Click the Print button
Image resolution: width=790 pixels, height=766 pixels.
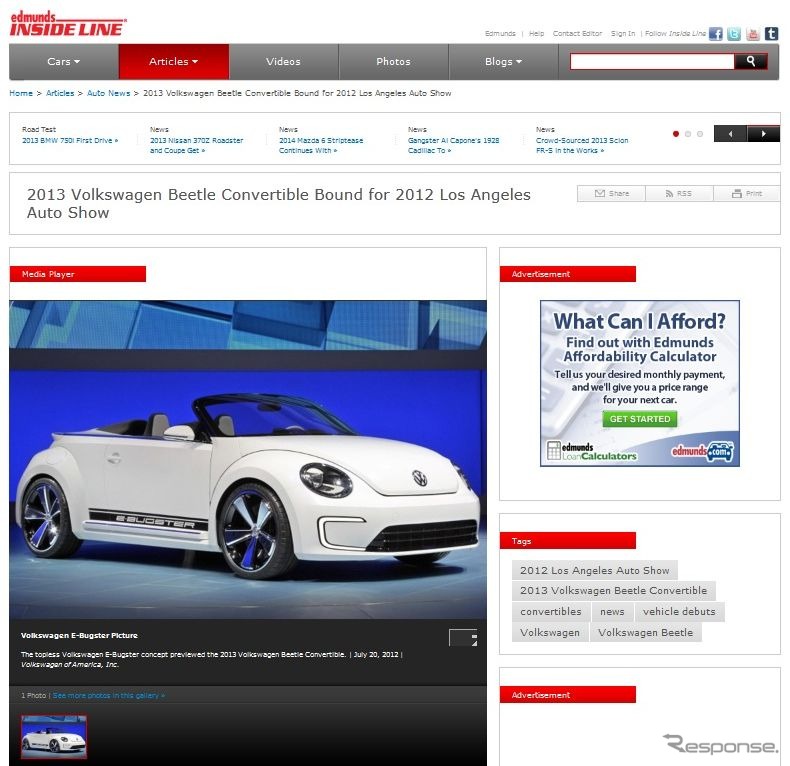tap(747, 194)
